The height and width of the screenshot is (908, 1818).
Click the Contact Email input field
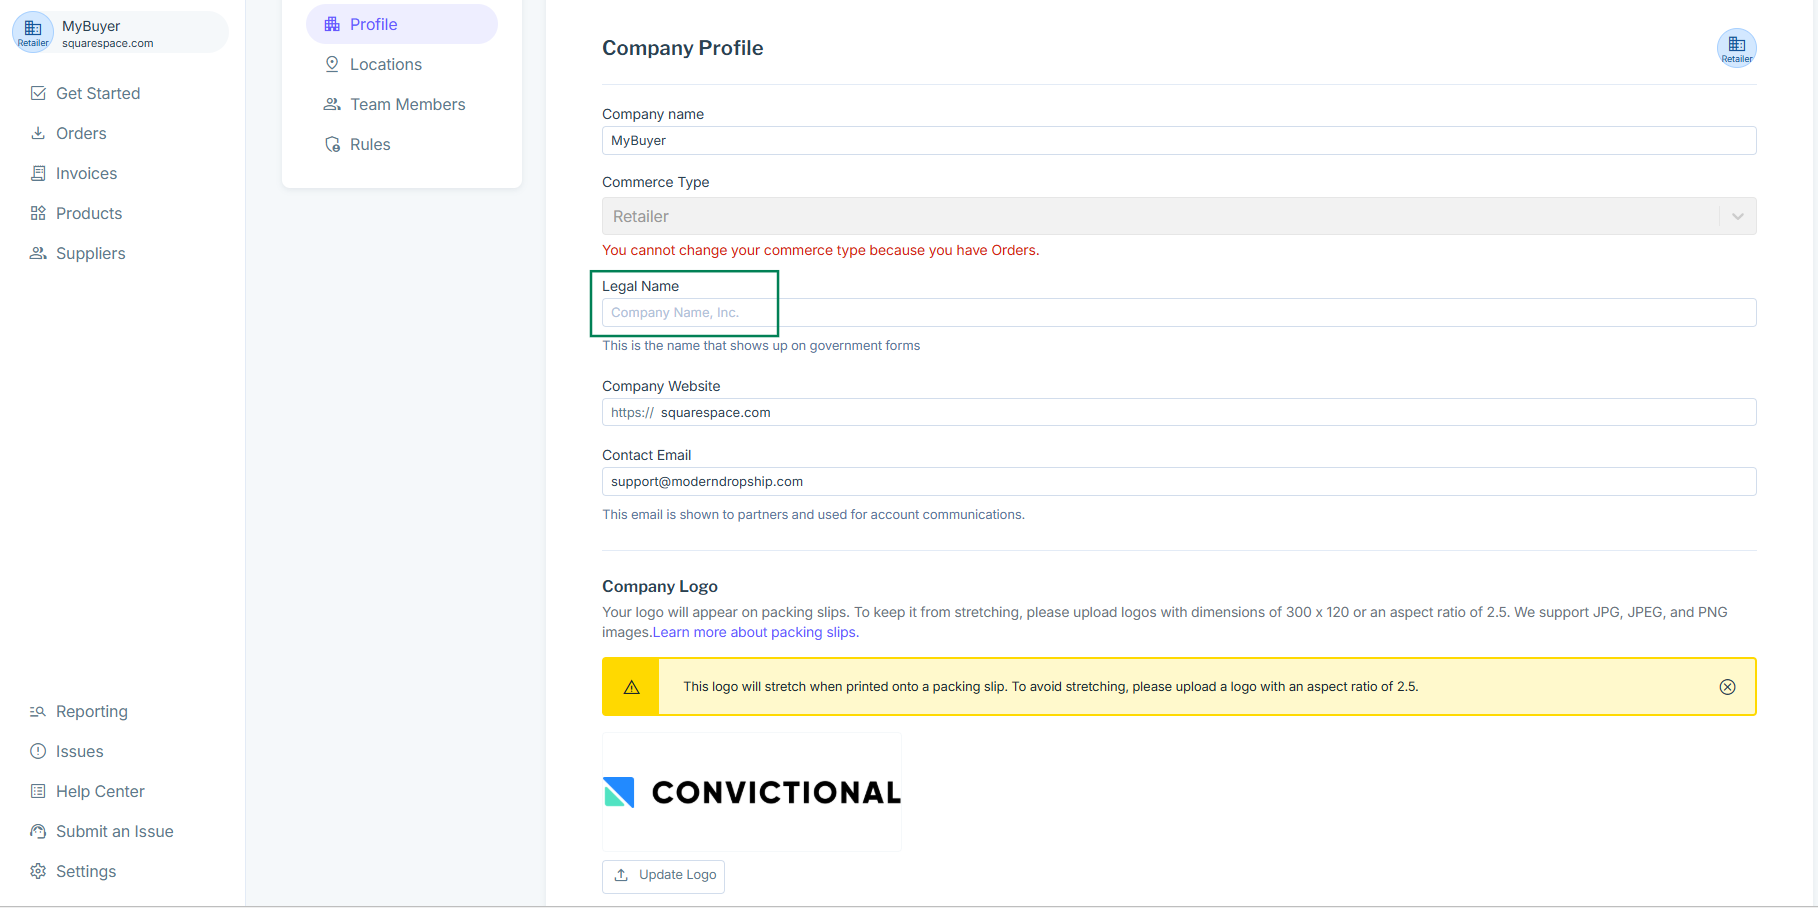pyautogui.click(x=1178, y=482)
